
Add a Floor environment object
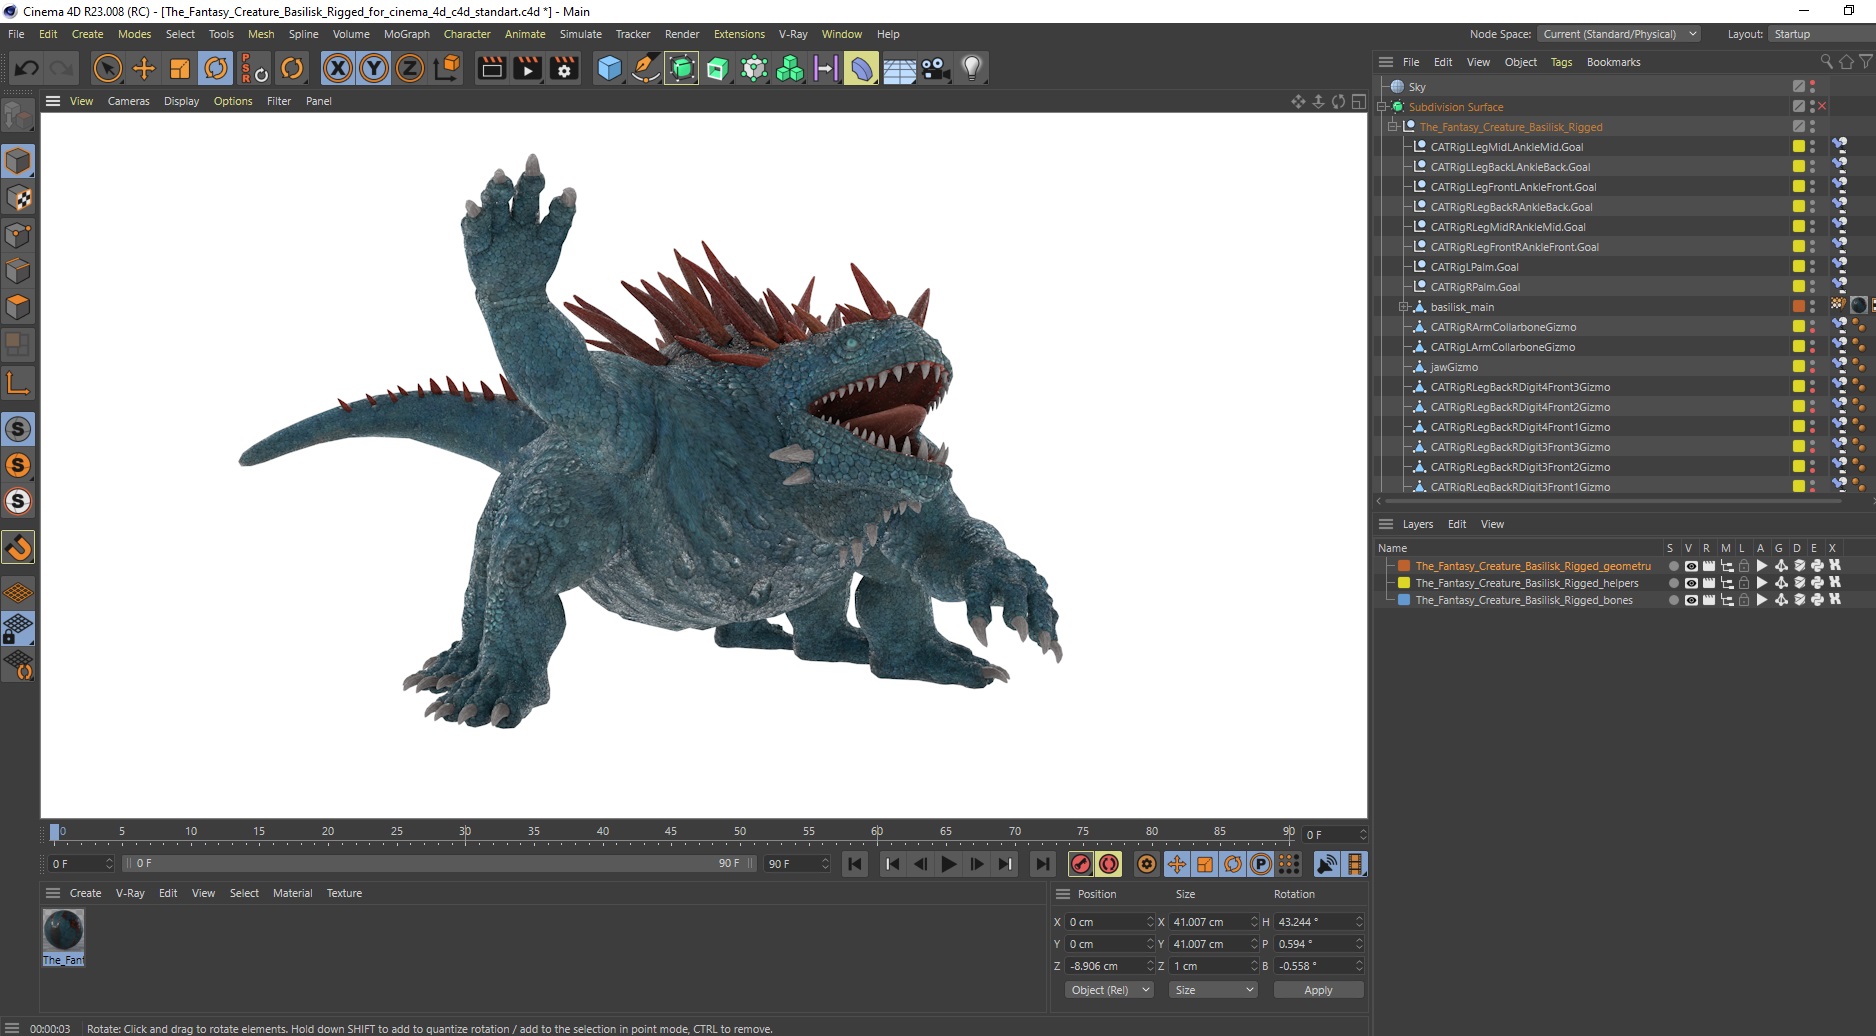coord(899,68)
